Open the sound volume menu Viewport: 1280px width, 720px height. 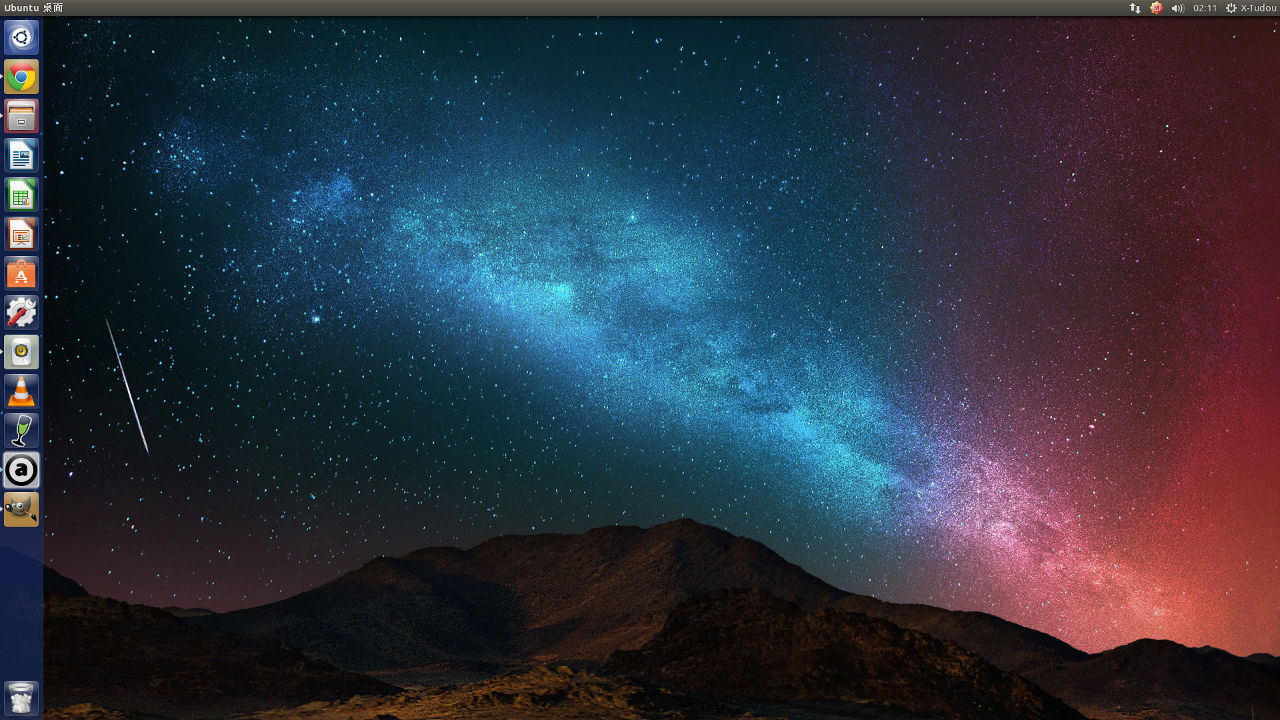(x=1177, y=8)
